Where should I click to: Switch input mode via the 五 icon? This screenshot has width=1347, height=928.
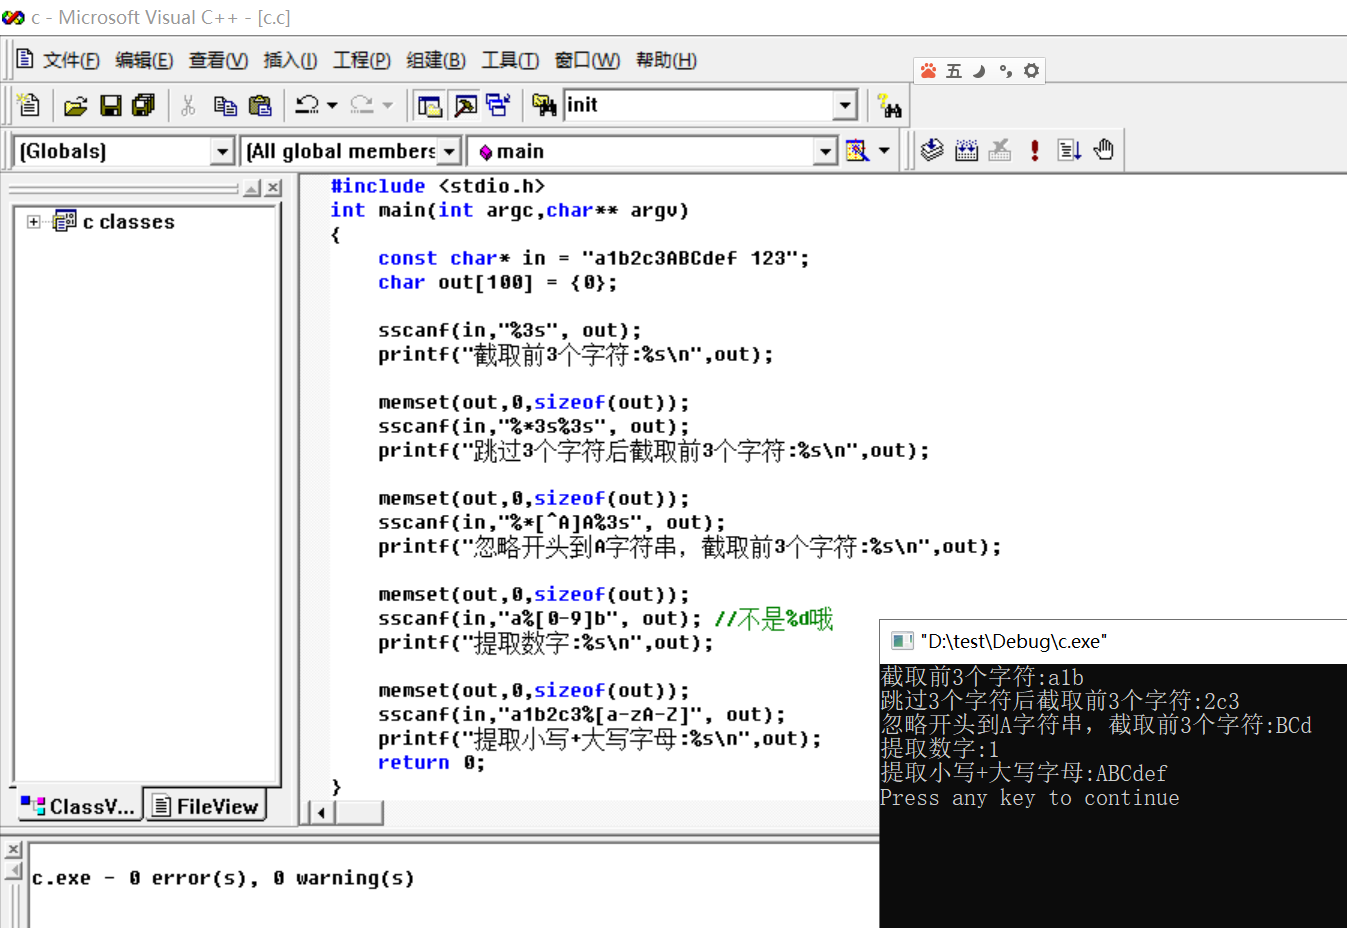[x=953, y=70]
